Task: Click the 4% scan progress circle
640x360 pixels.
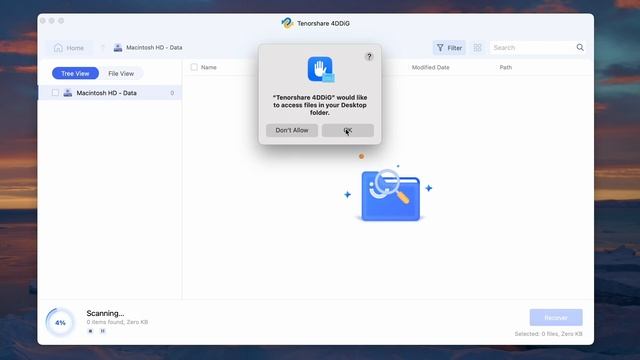Action: 60,322
